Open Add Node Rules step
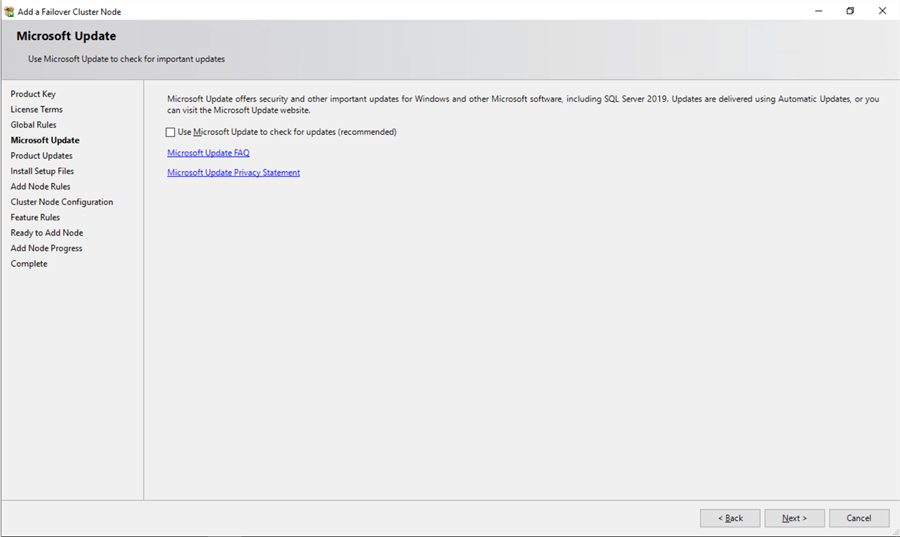This screenshot has height=537, width=900. point(40,187)
